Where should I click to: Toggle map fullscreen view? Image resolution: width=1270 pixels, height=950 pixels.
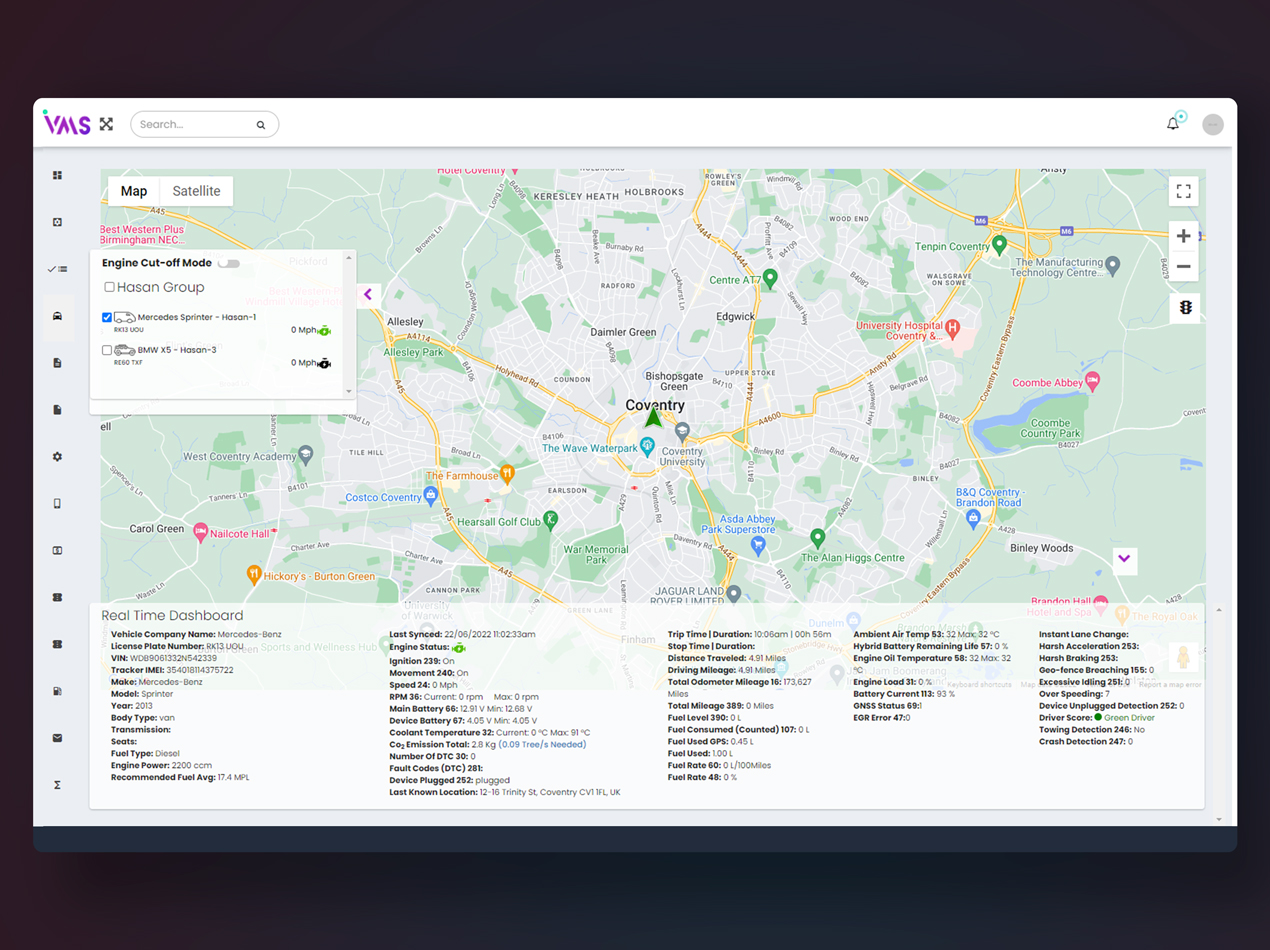[x=1183, y=191]
